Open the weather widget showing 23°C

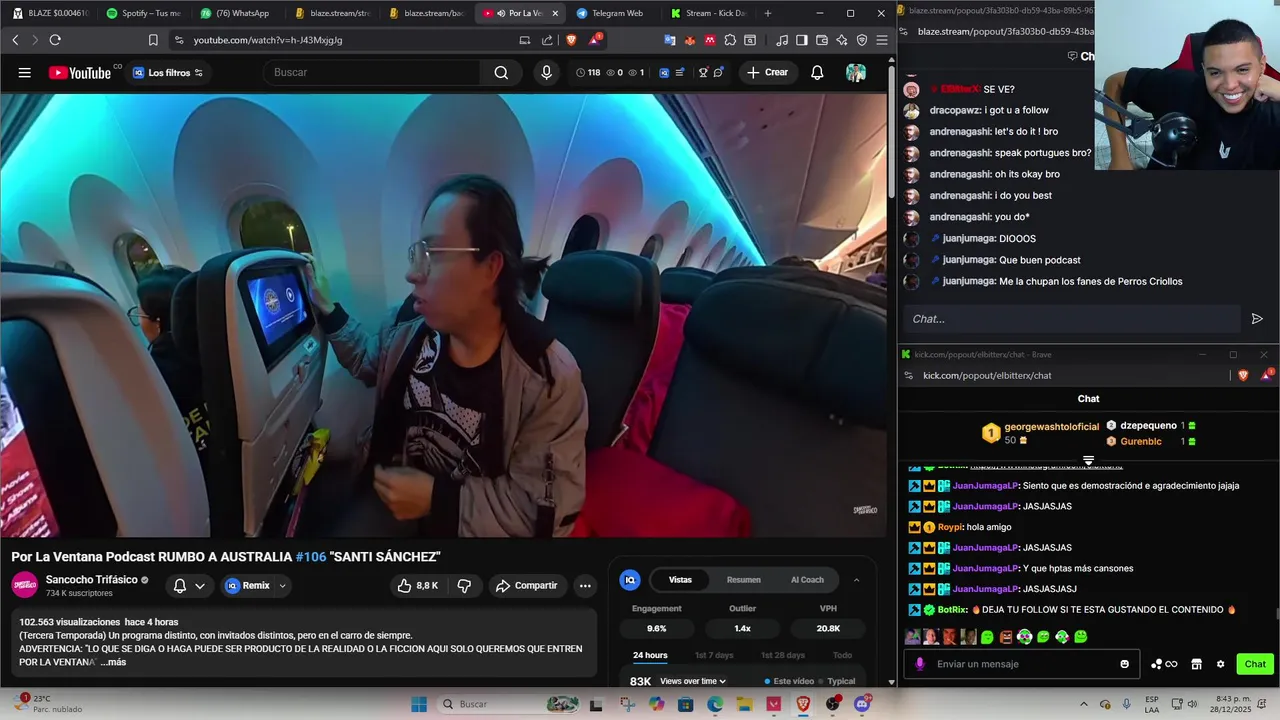pos(50,704)
